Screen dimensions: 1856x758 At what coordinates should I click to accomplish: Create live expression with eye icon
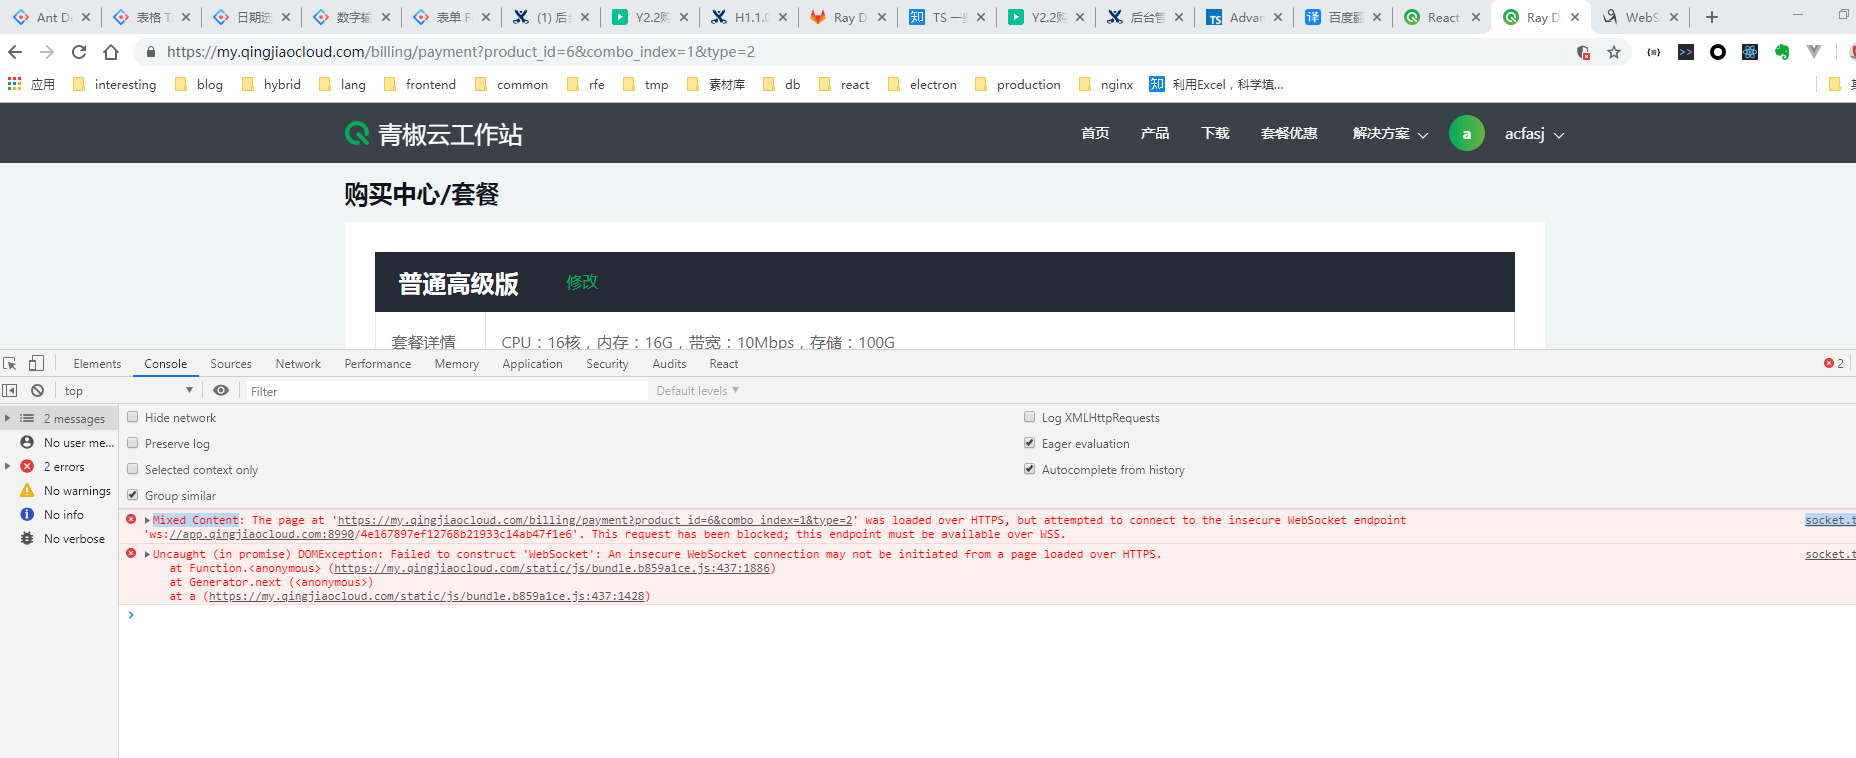(x=221, y=390)
